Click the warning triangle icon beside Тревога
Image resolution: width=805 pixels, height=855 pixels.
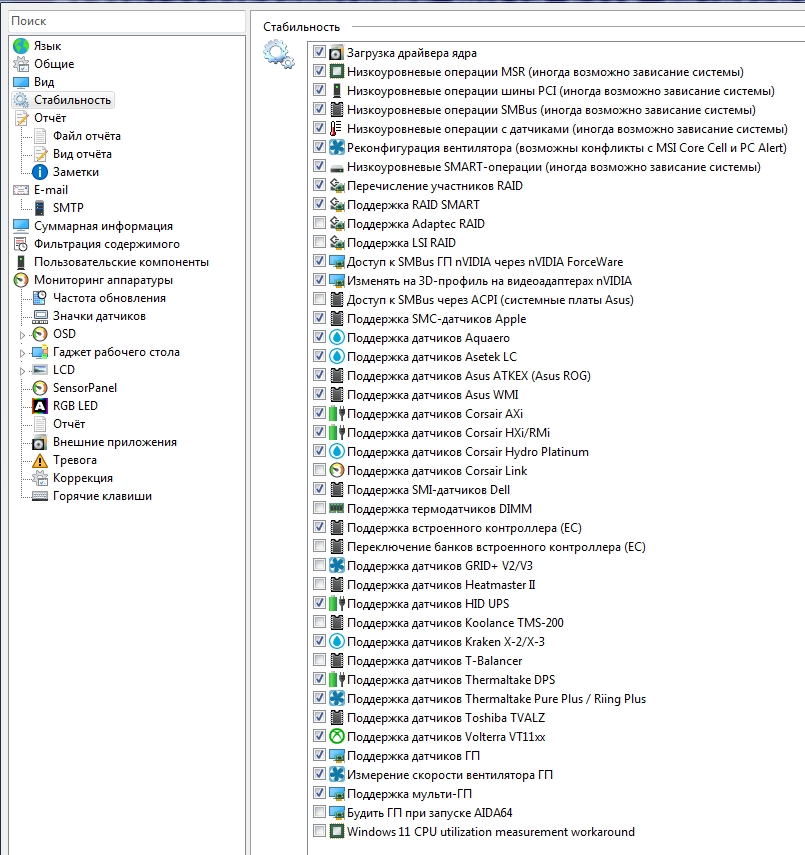coord(40,460)
